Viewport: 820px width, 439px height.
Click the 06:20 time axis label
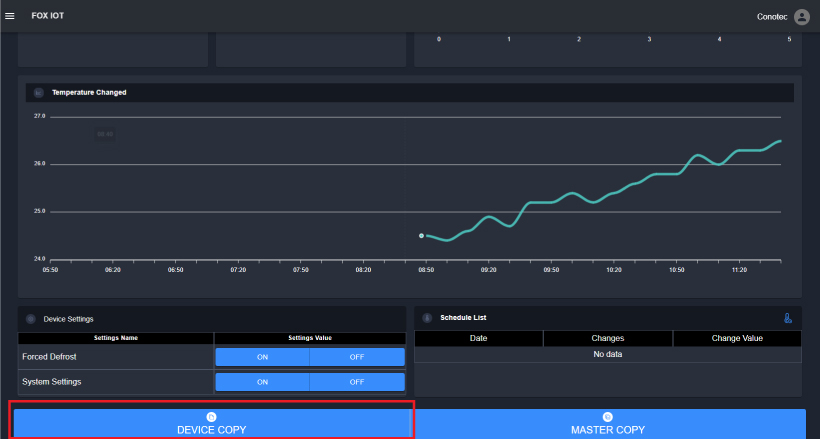click(112, 270)
